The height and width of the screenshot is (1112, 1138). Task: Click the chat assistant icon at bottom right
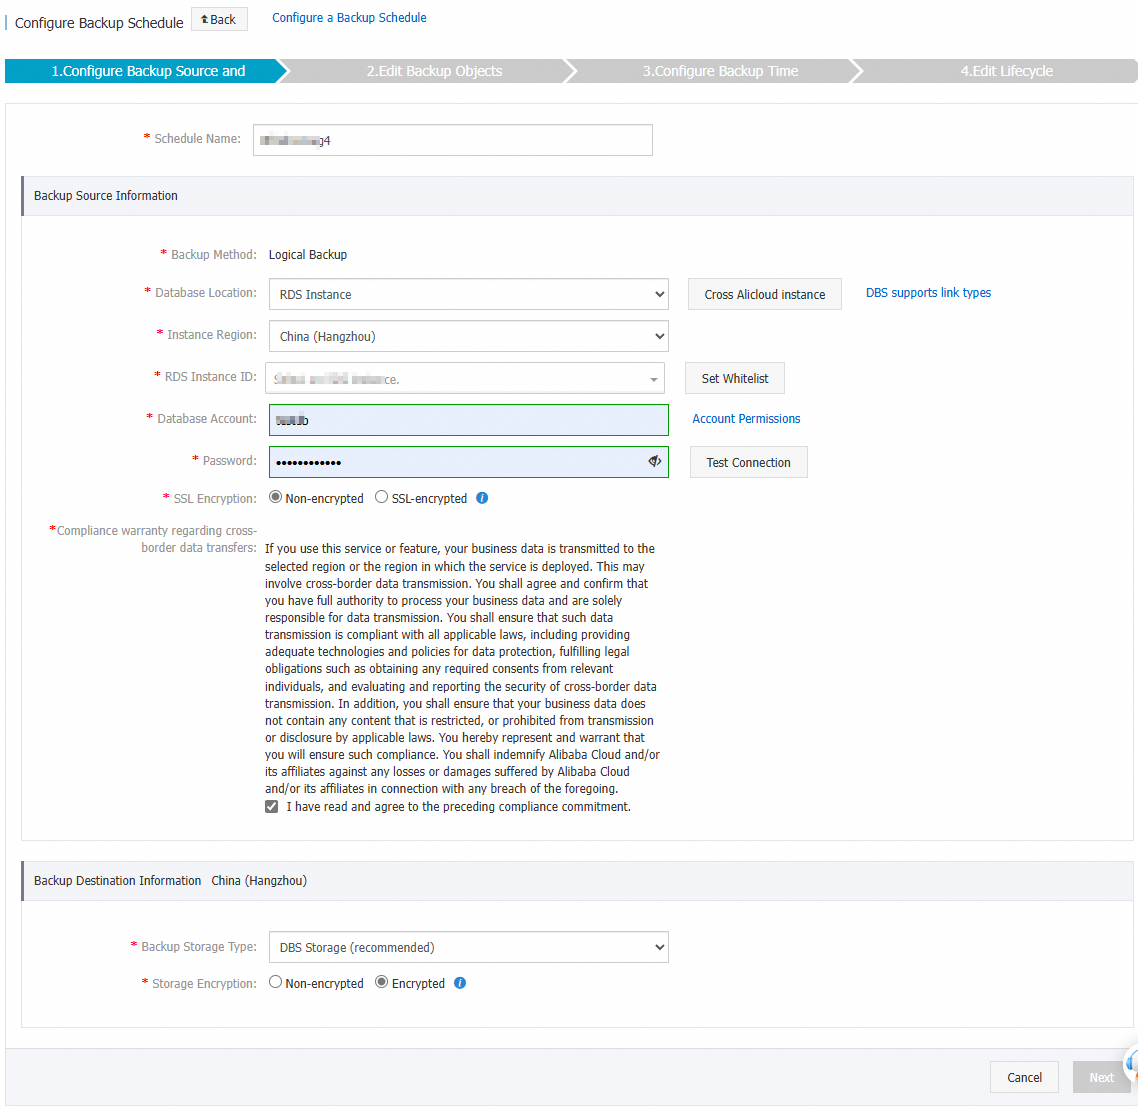(1131, 1064)
